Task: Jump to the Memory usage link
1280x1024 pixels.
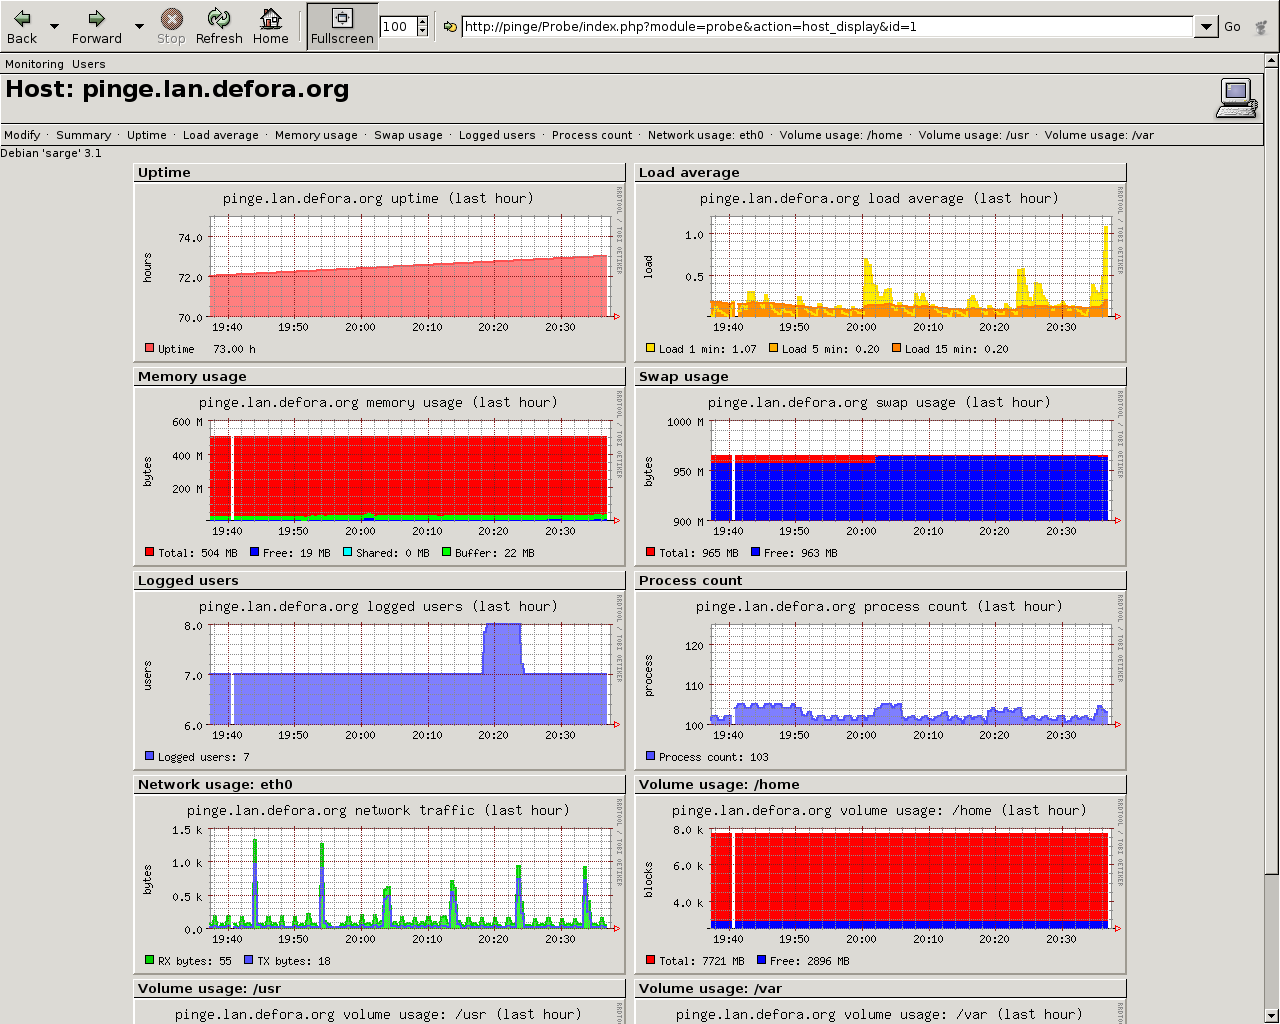Action: coord(316,135)
